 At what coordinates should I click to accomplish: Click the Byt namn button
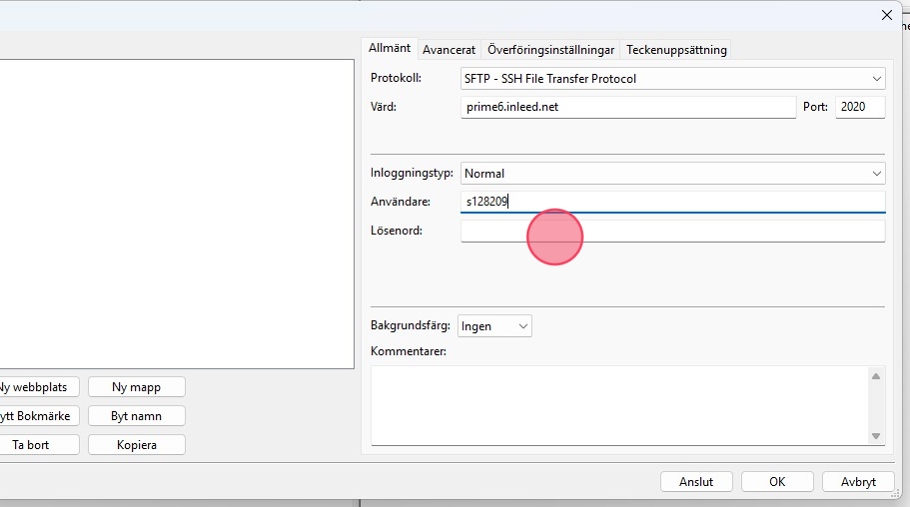pyautogui.click(x=136, y=416)
